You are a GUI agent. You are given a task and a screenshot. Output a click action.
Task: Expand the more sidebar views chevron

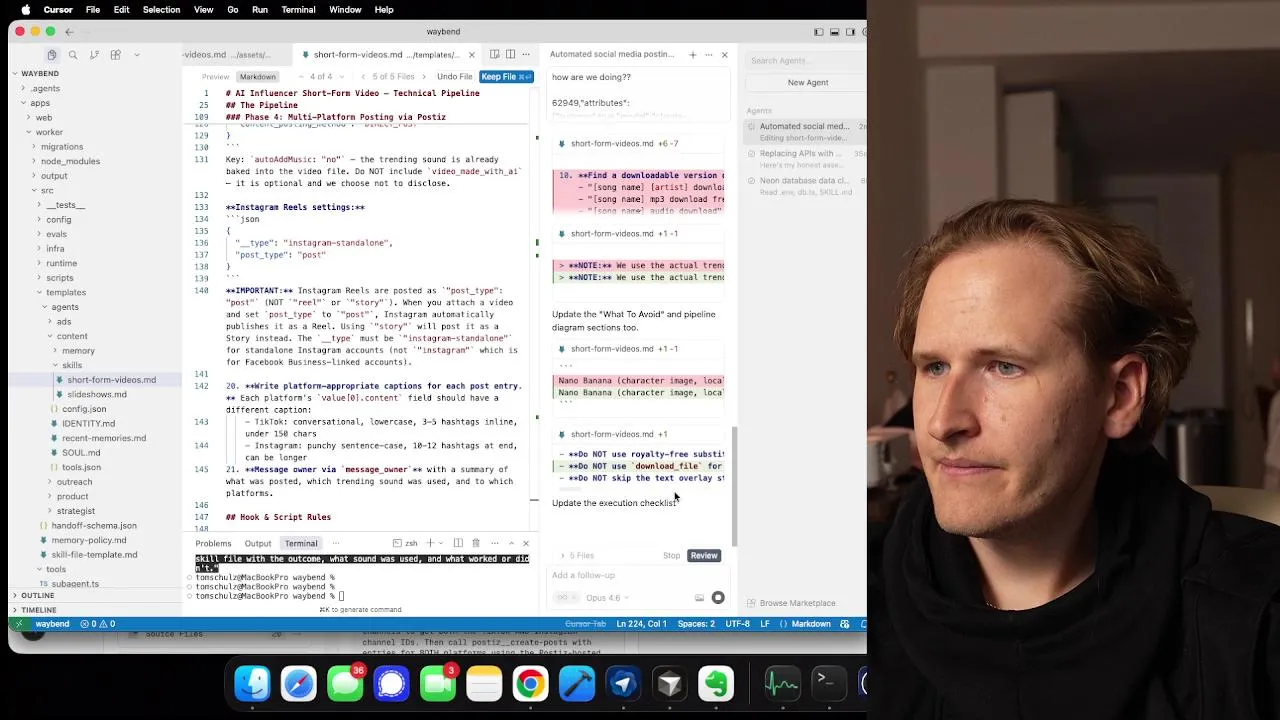137,55
